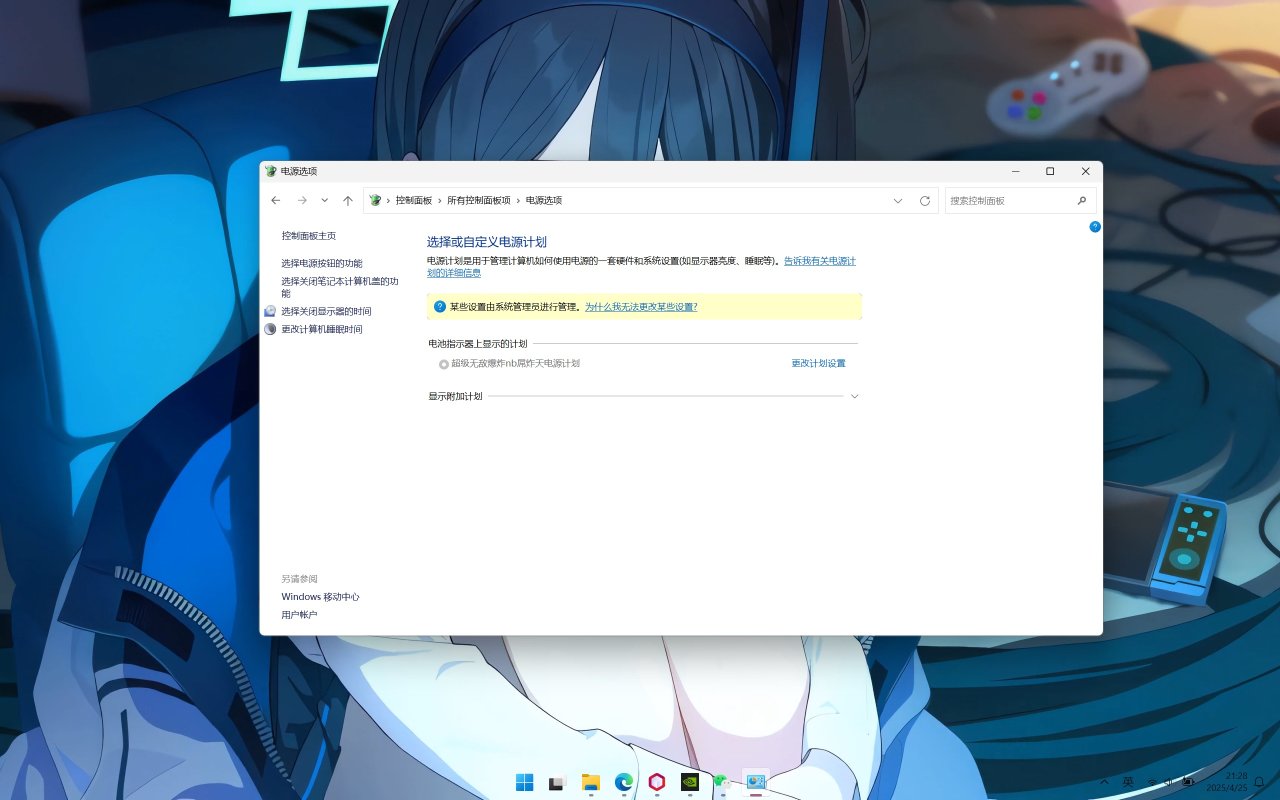Click the 选择或自定义电源计划 heading
Viewport: 1280px width, 800px height.
pyautogui.click(x=487, y=242)
